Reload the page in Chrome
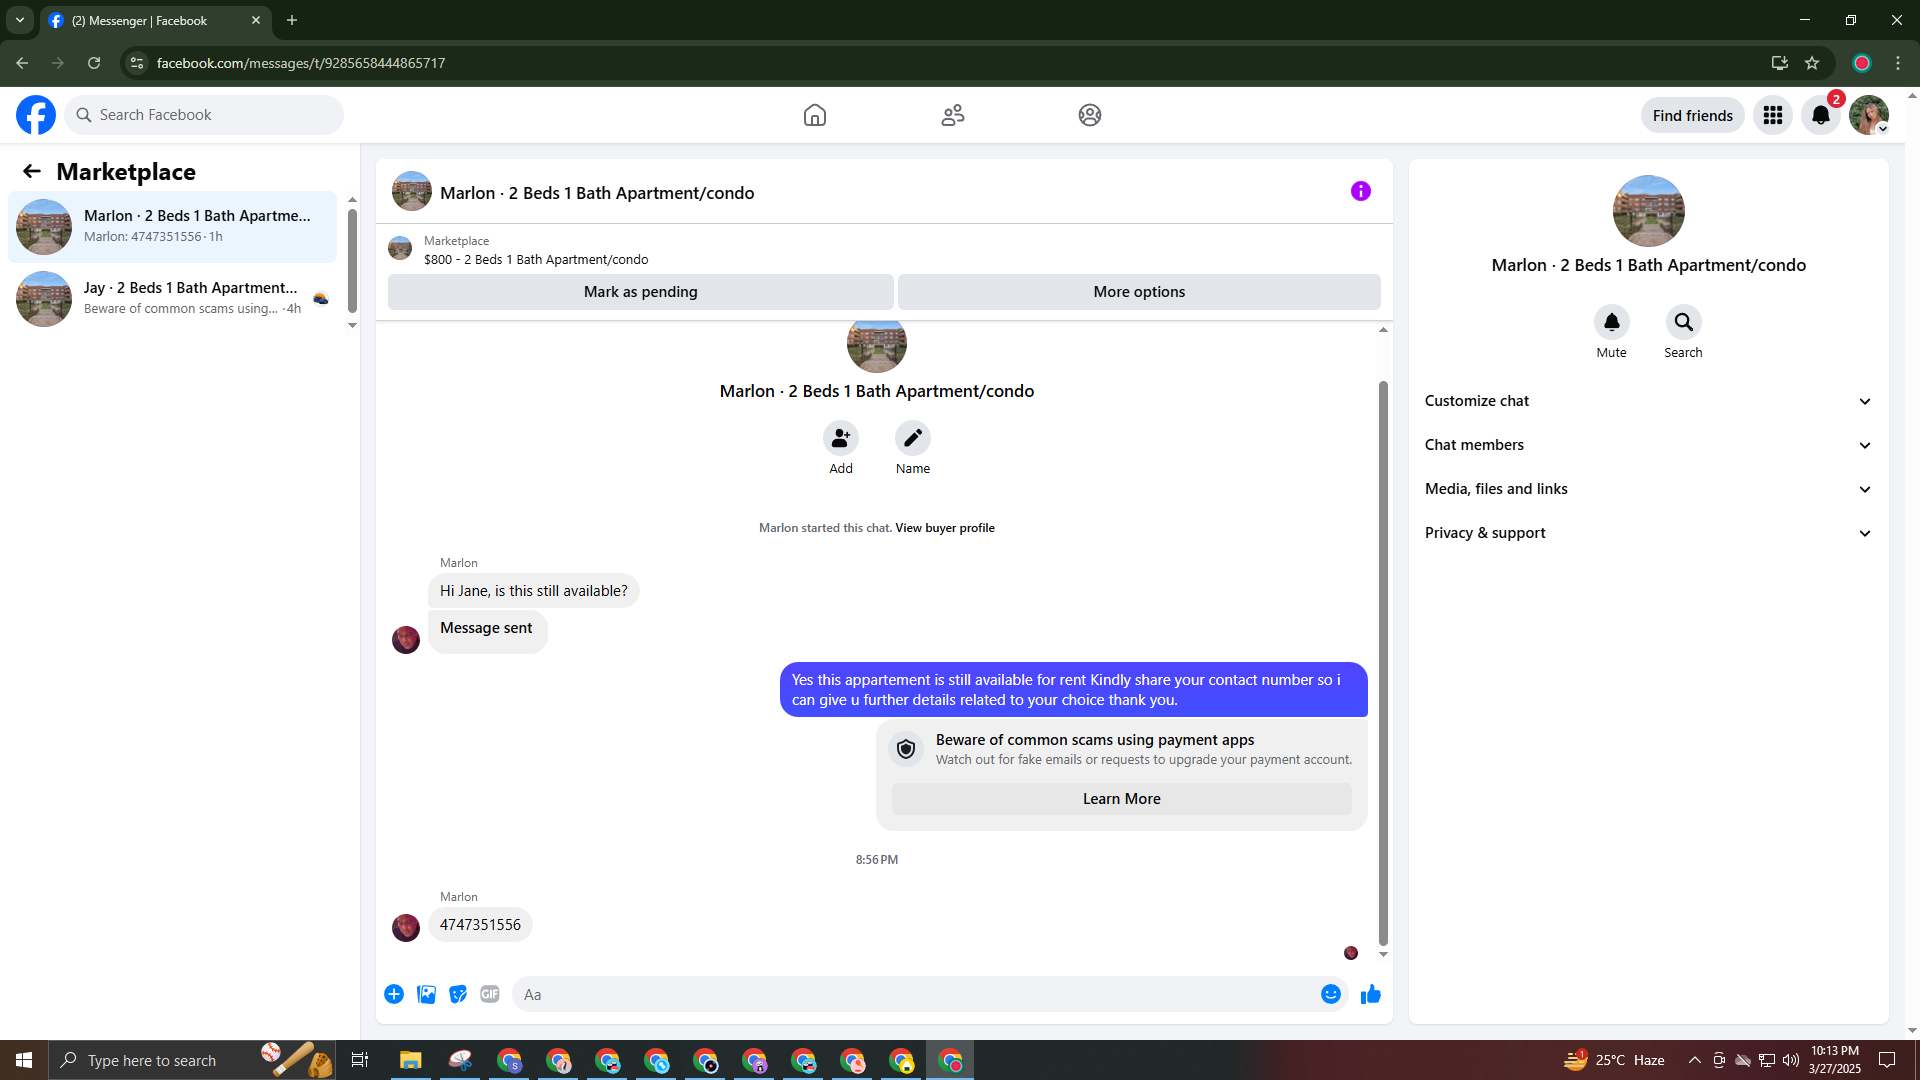The height and width of the screenshot is (1080, 1920). tap(94, 63)
